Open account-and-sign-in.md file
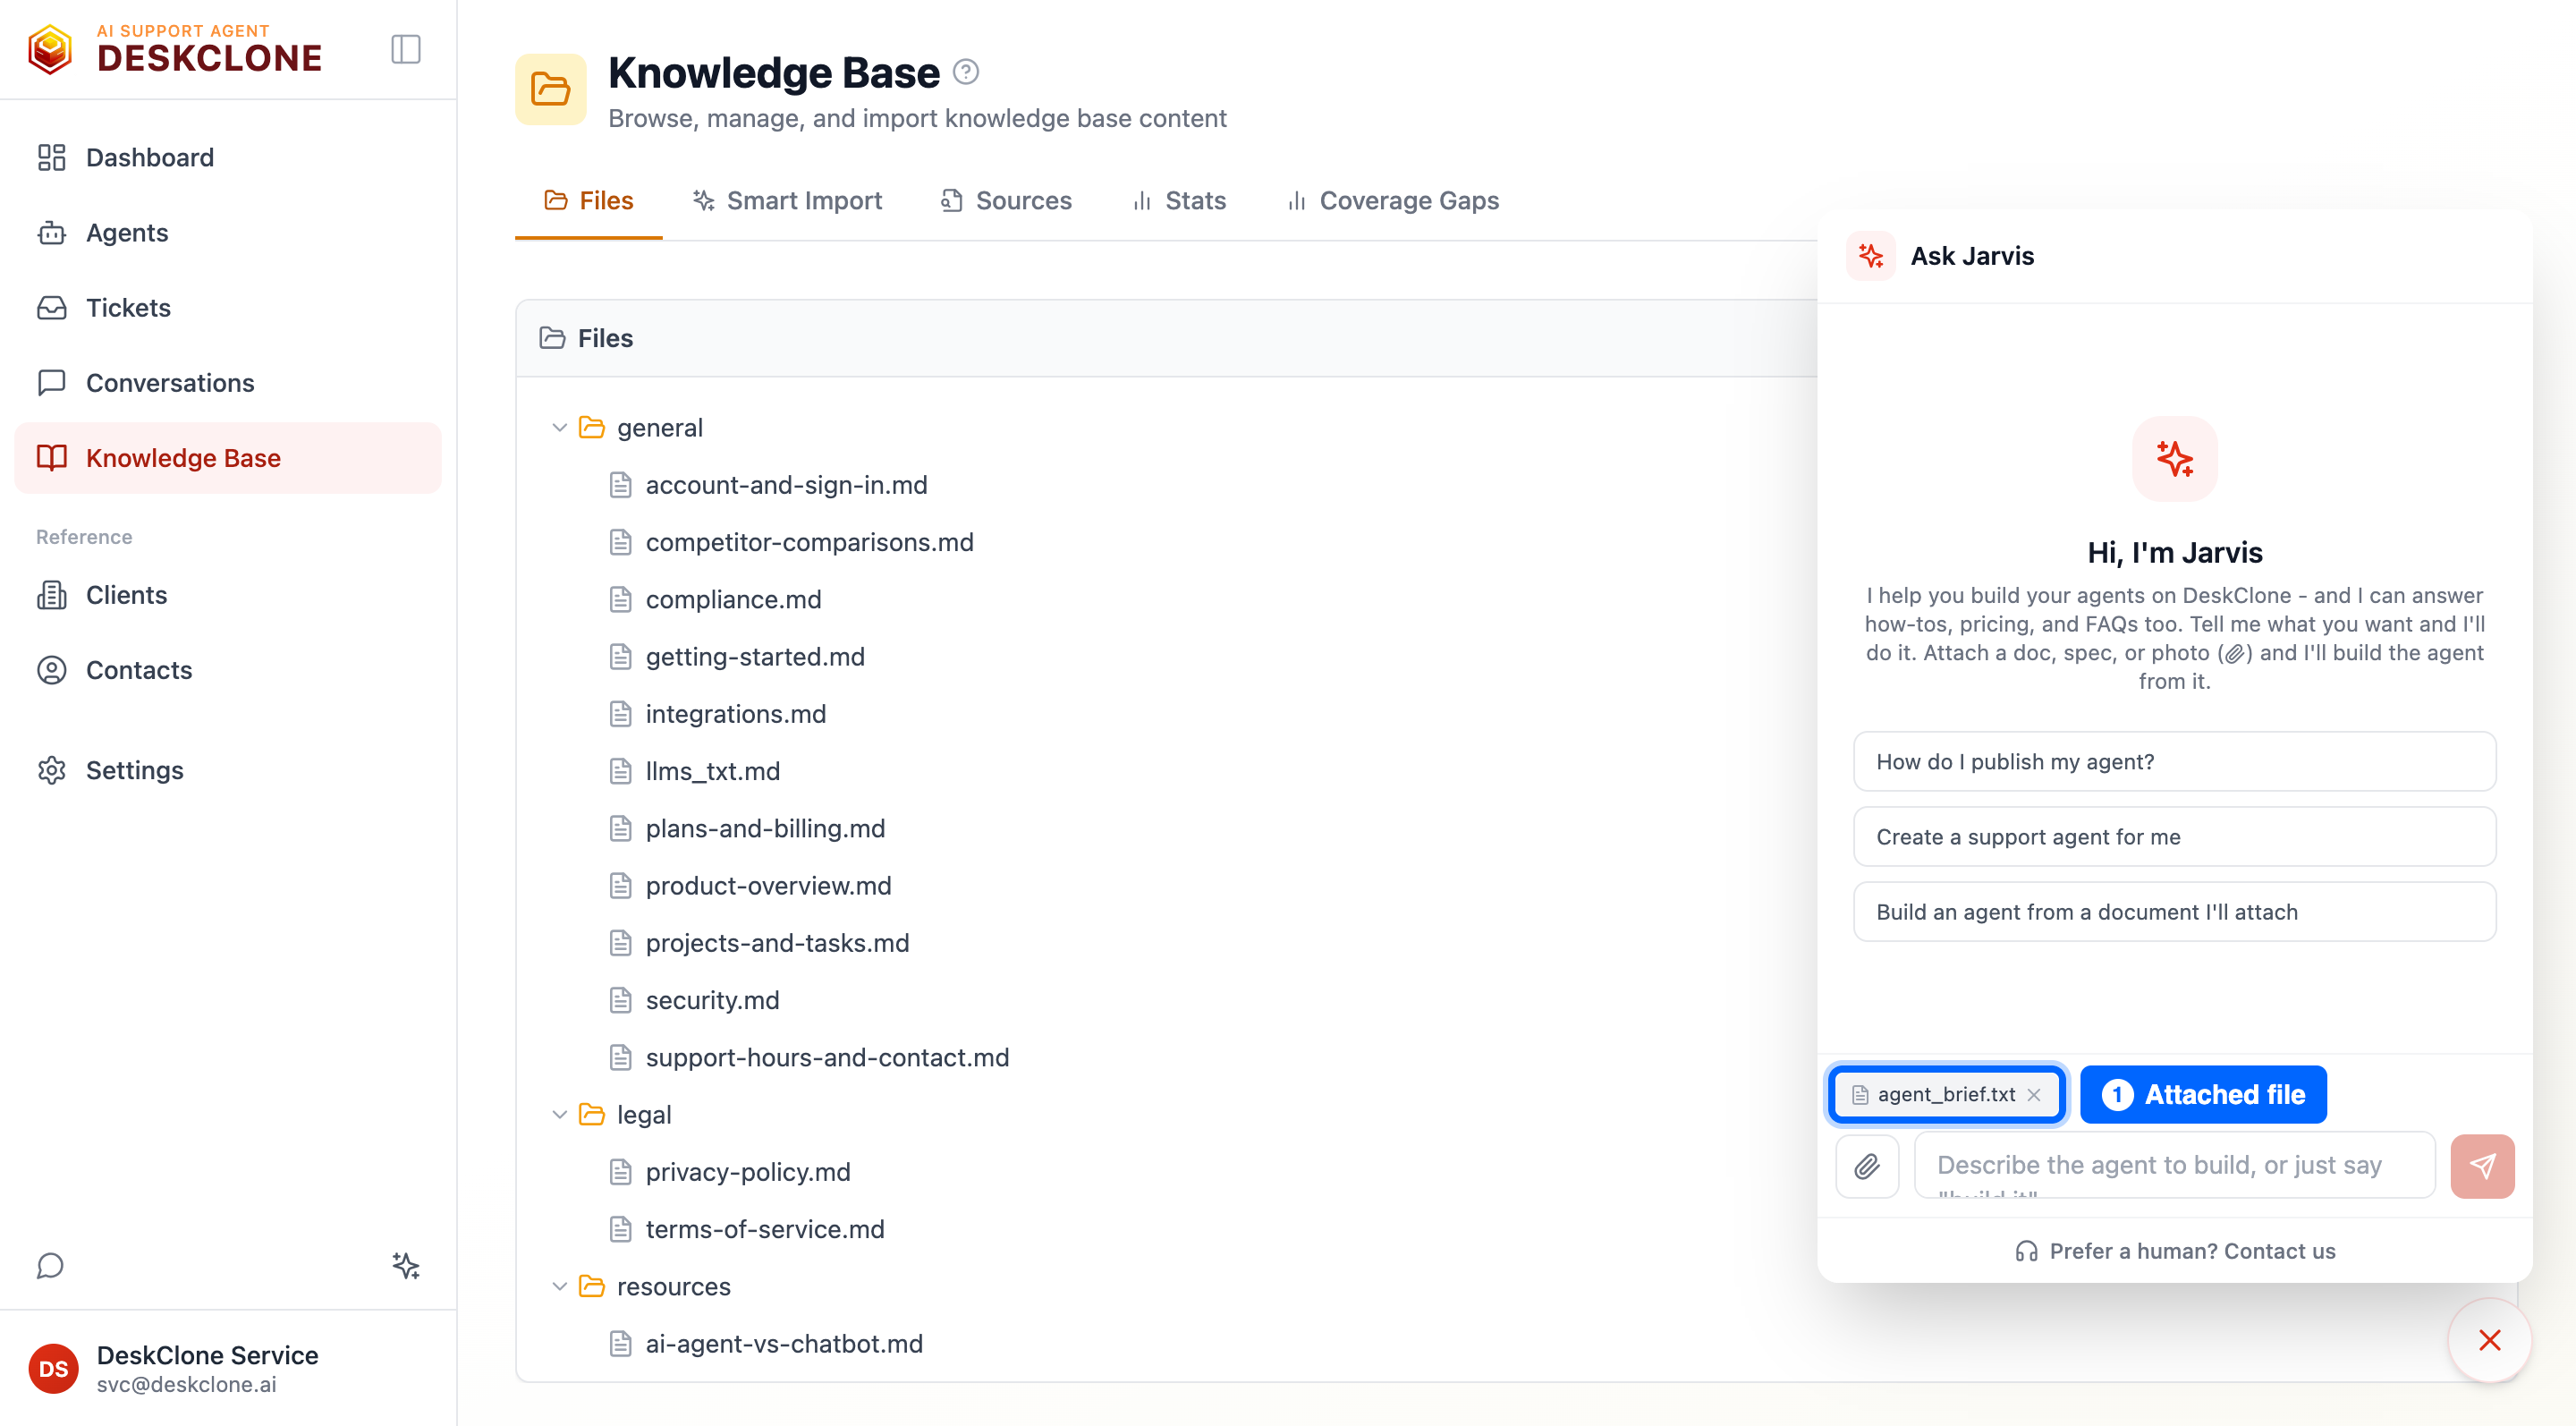Screen dimensions: 2576x1426 point(786,484)
